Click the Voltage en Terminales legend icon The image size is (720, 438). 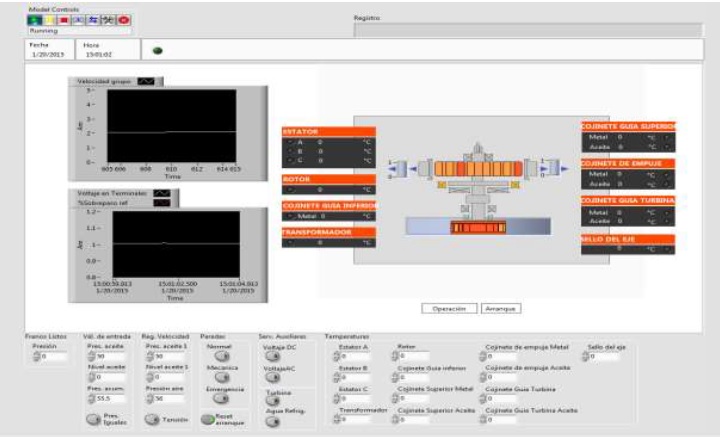(161, 194)
